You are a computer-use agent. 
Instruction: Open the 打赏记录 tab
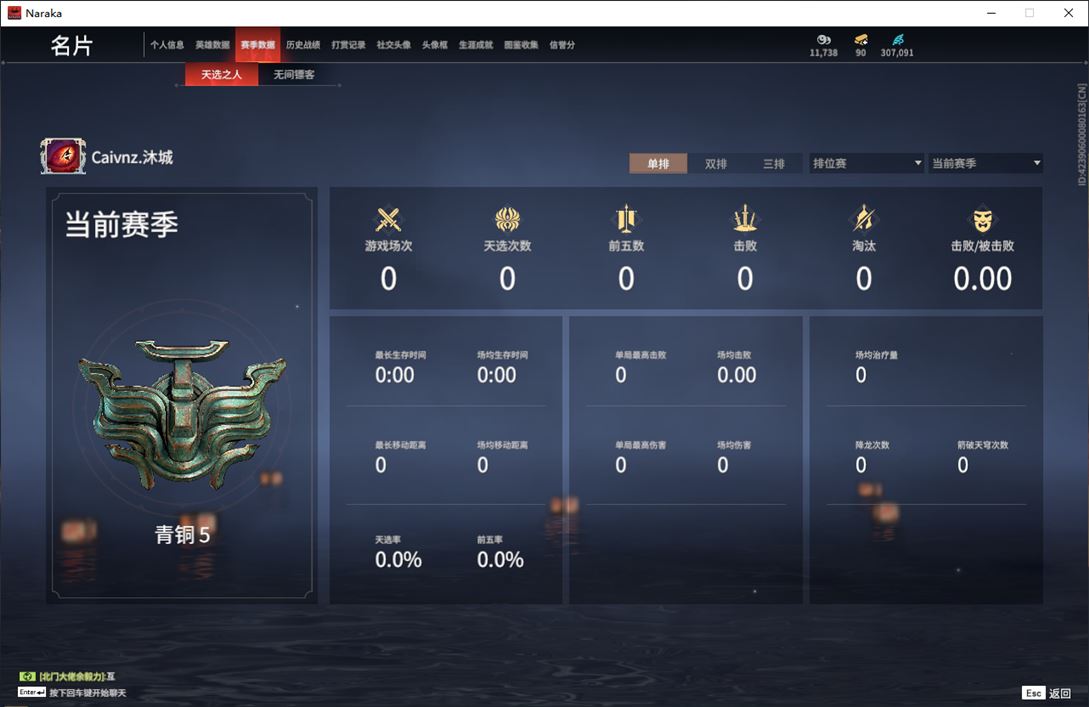[348, 45]
